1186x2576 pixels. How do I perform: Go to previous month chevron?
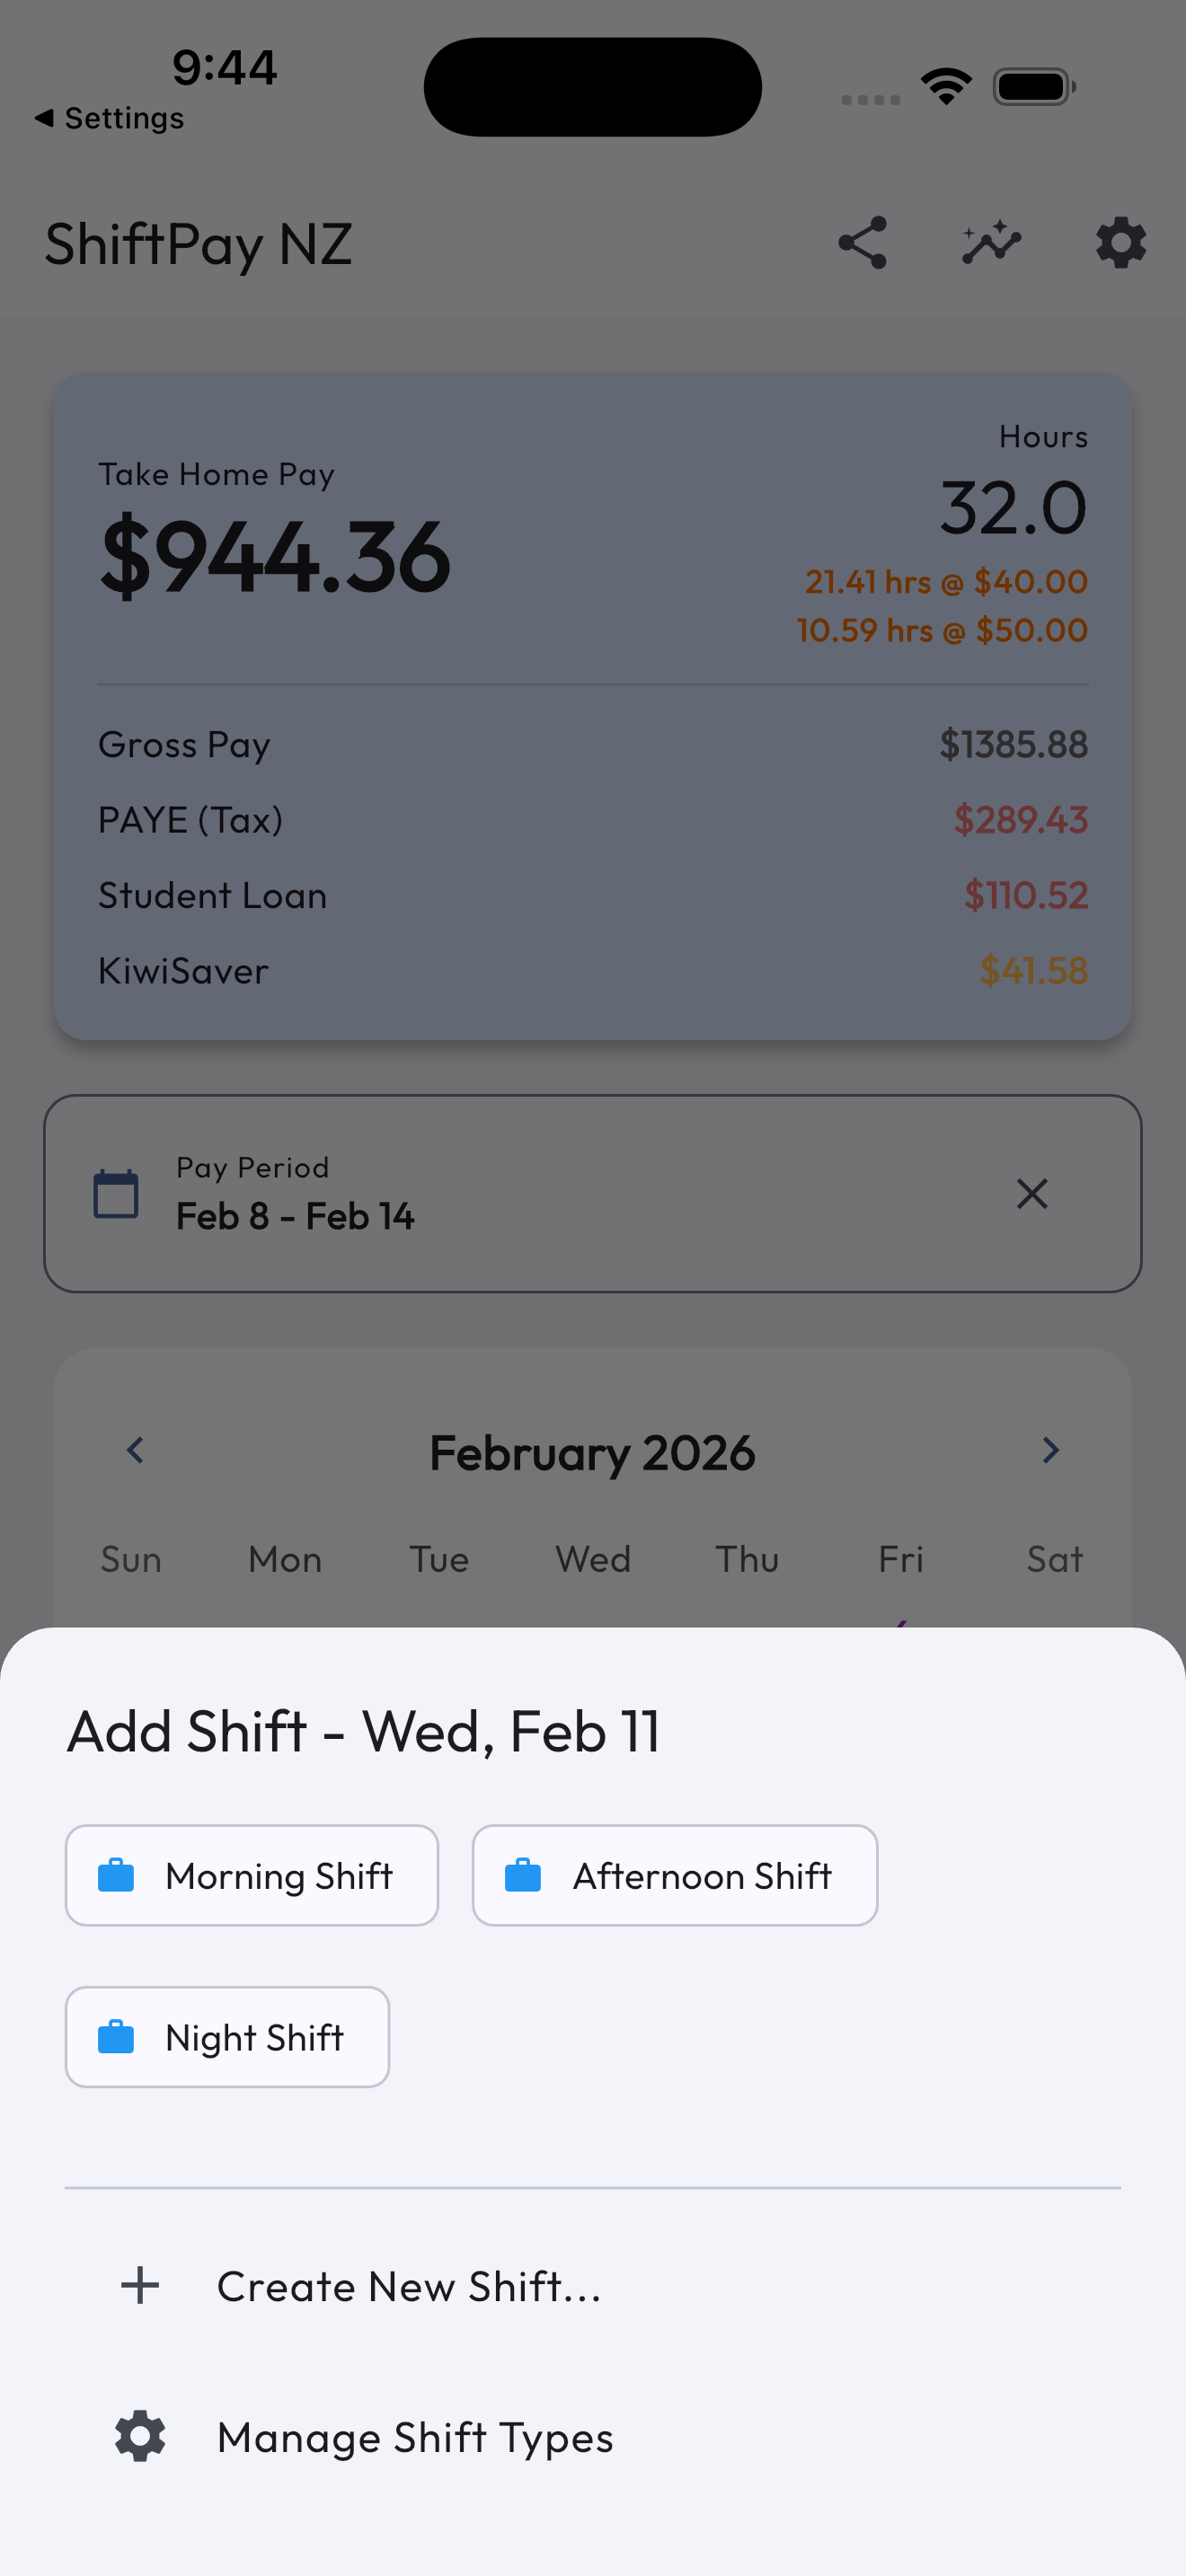click(136, 1450)
